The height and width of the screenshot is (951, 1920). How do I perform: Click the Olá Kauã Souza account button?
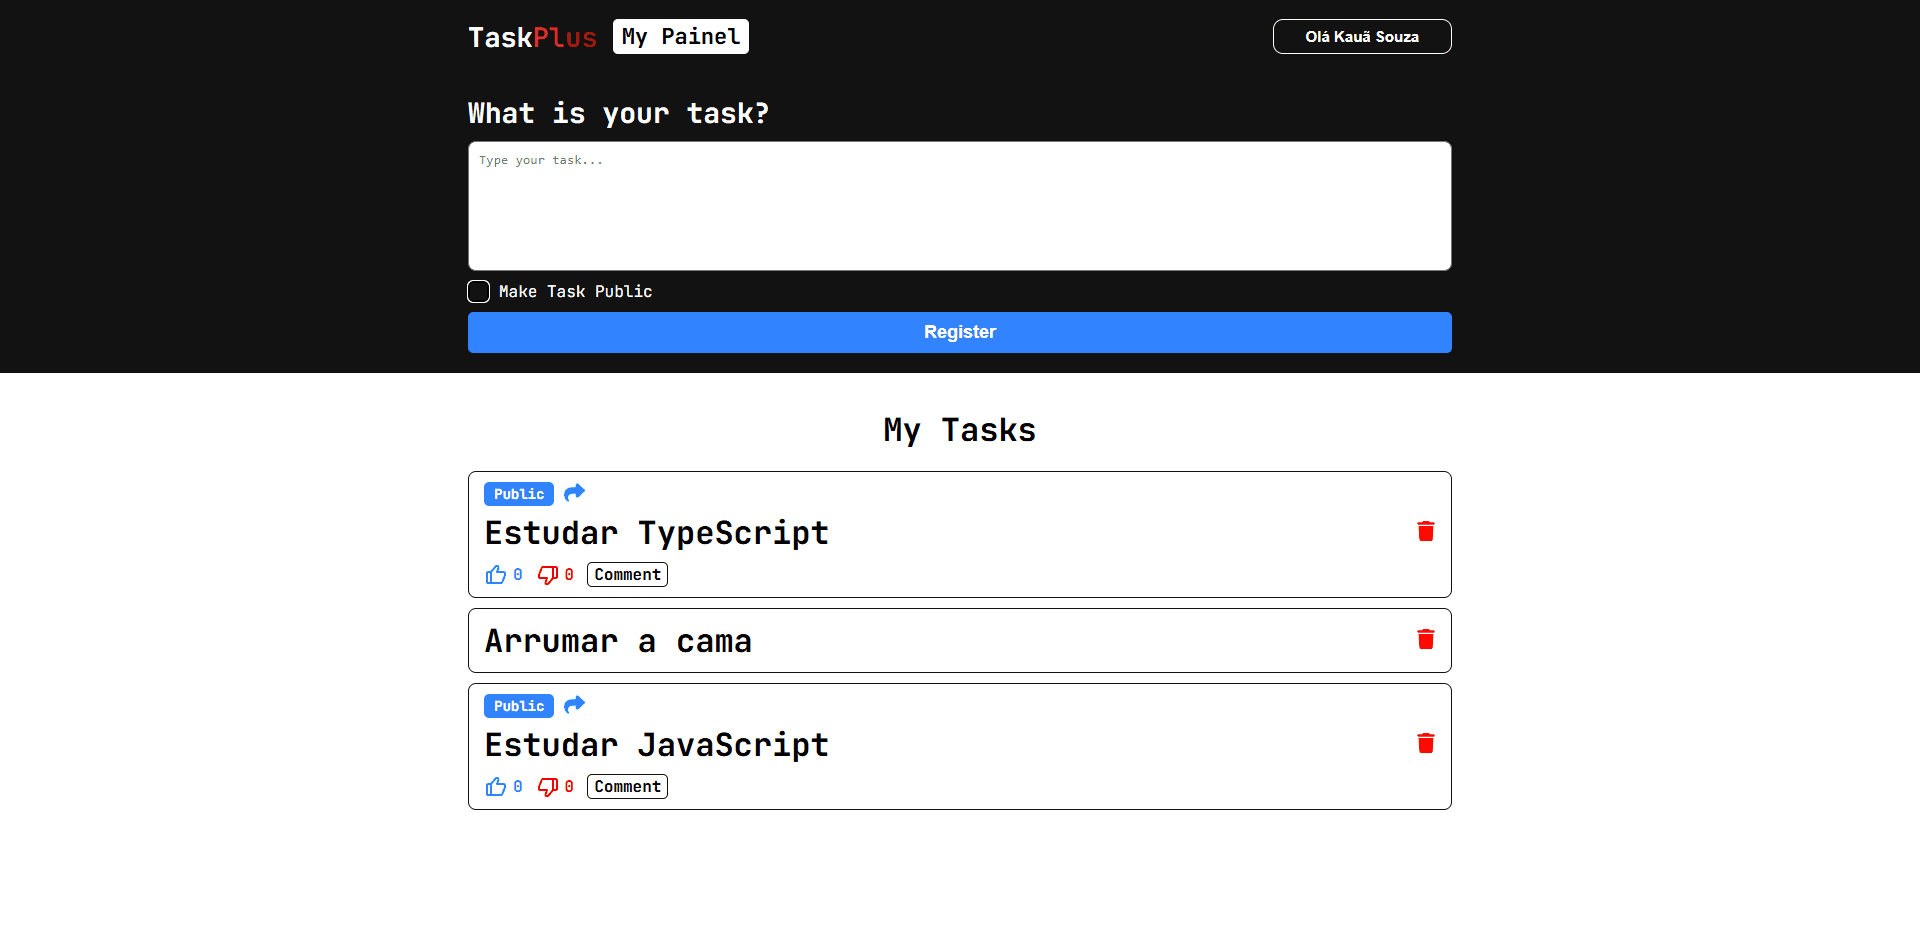click(1361, 37)
